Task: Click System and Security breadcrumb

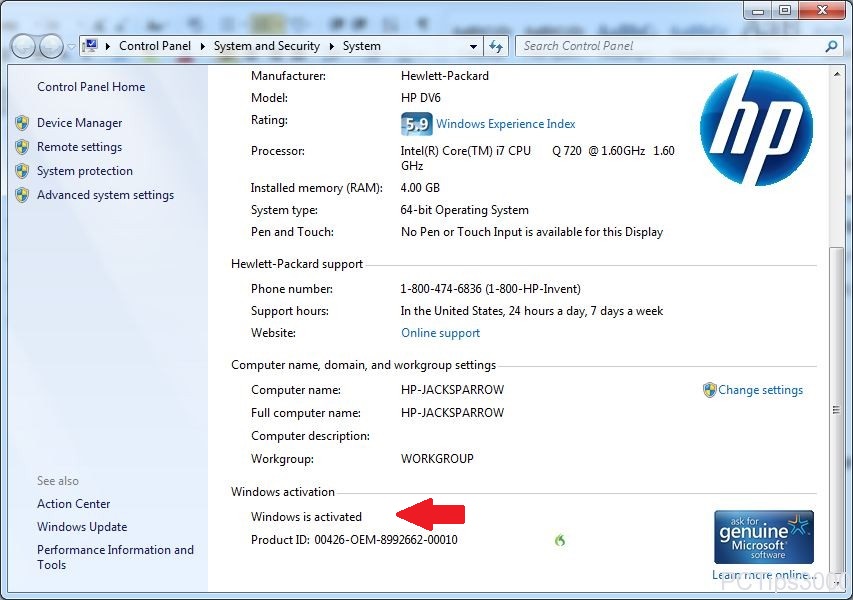Action: click(267, 46)
